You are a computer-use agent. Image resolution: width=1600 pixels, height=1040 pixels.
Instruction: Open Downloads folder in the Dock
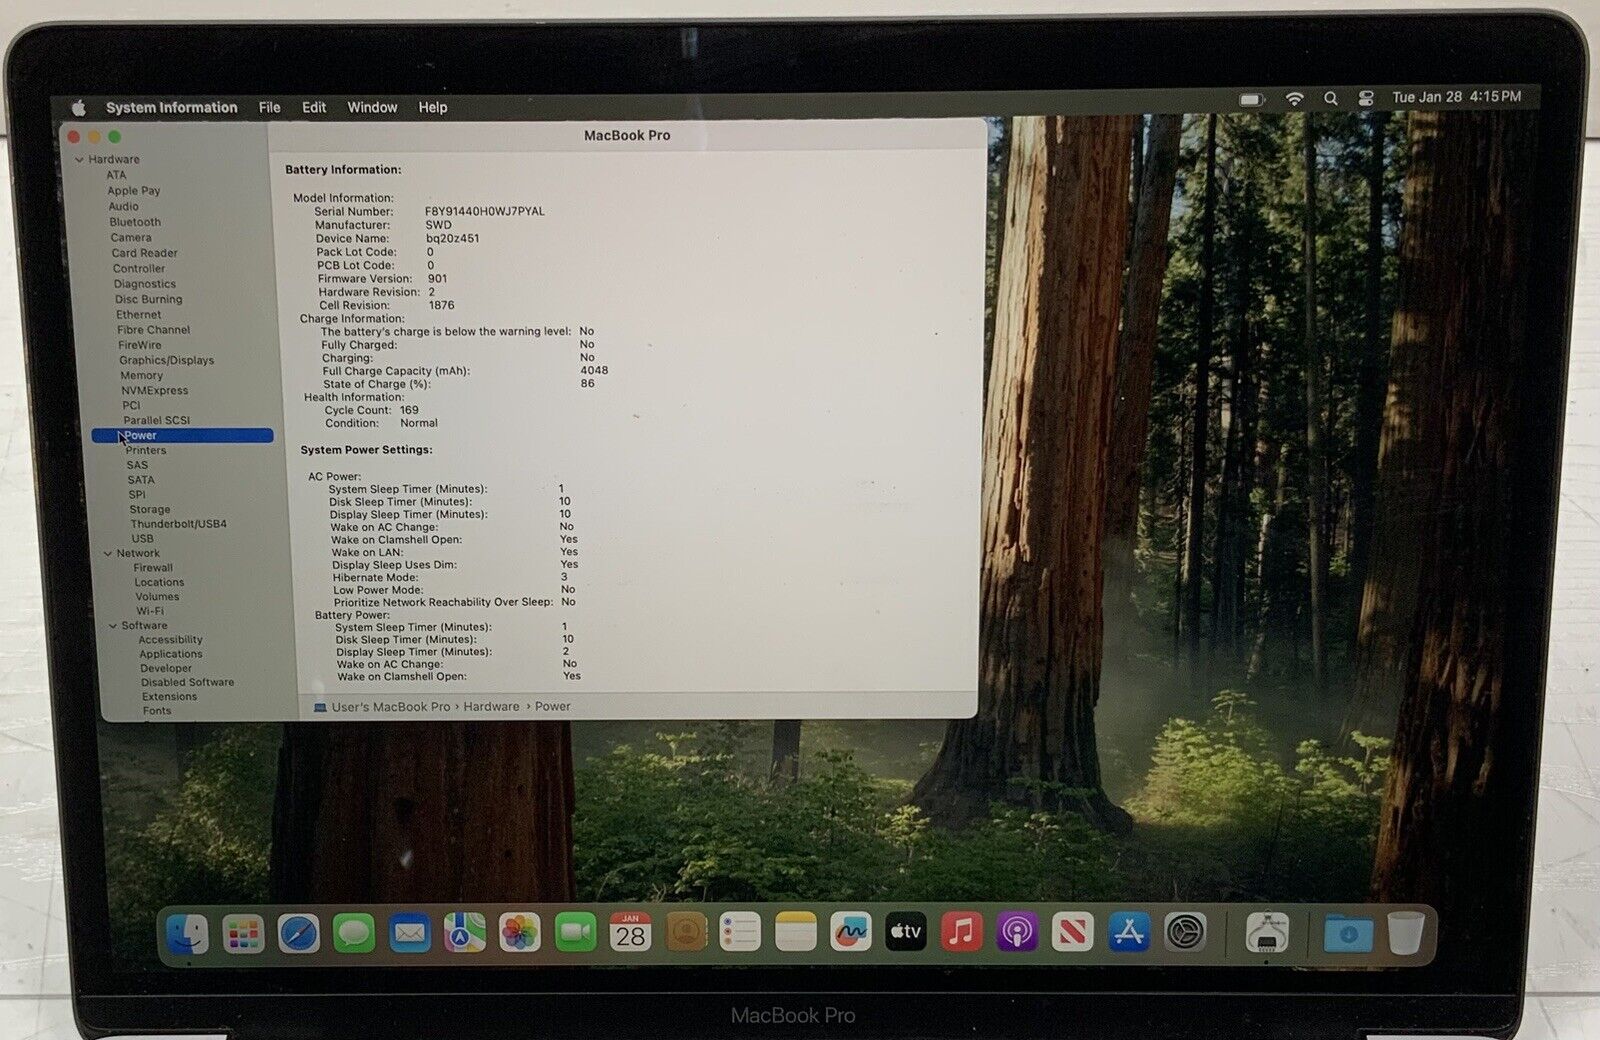pos(1348,934)
